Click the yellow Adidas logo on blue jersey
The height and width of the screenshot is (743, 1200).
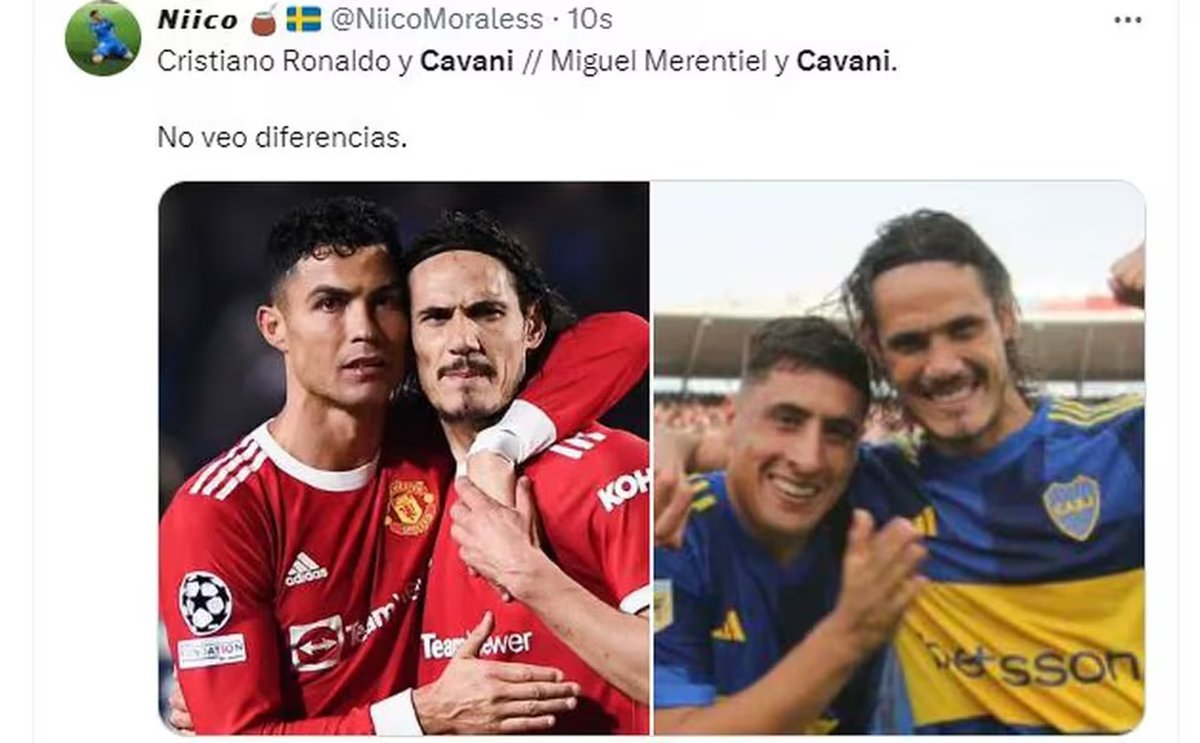point(728,627)
